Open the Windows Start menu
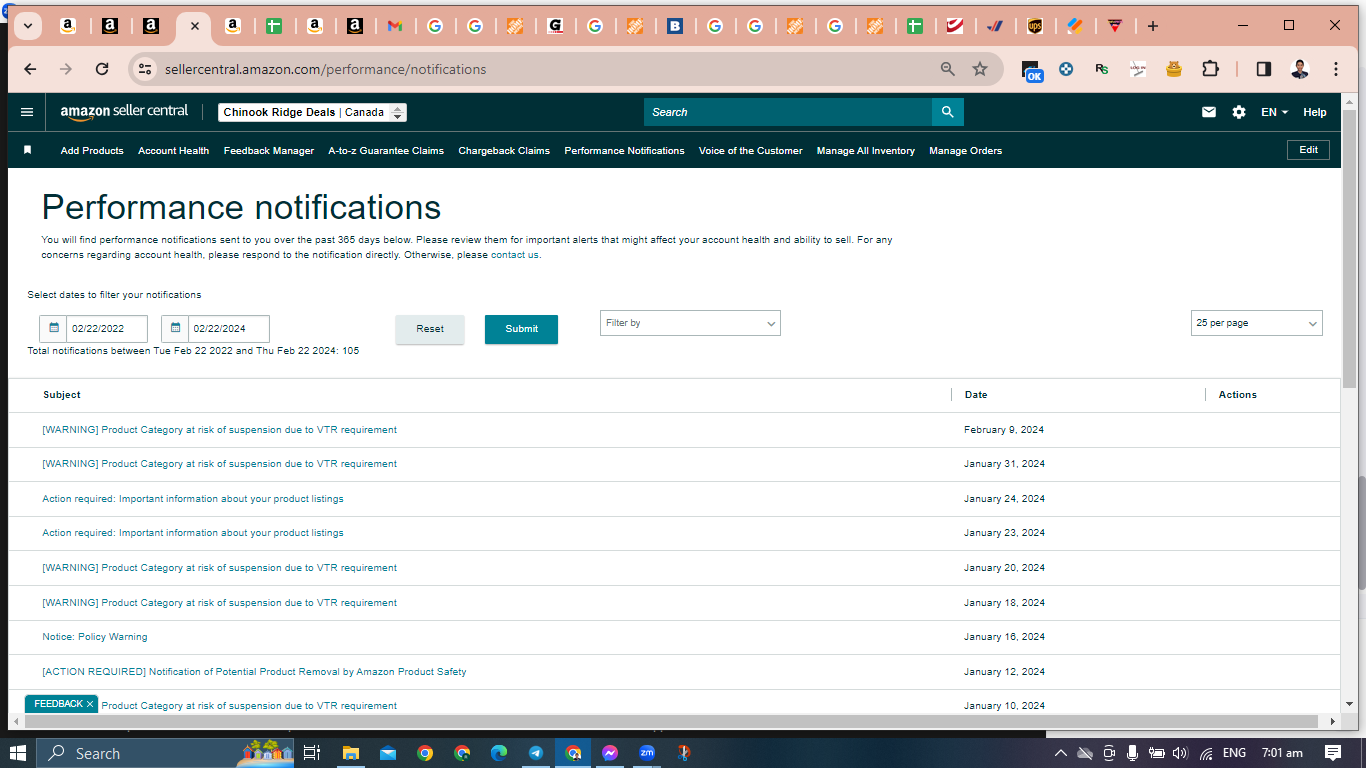 coord(18,753)
